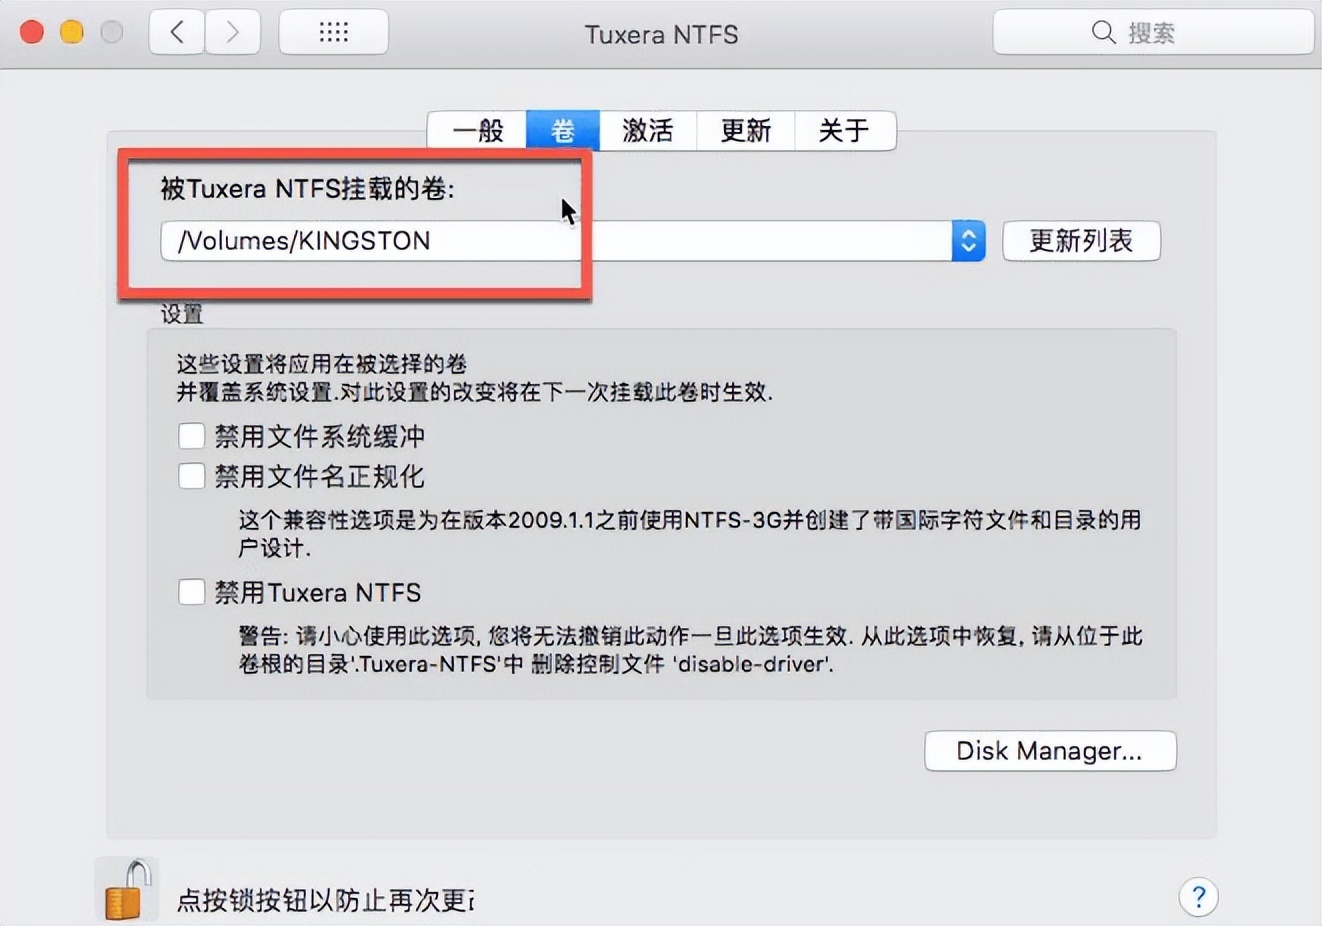Switch to the 一般 tab
Viewport: 1322px width, 926px height.
(477, 130)
